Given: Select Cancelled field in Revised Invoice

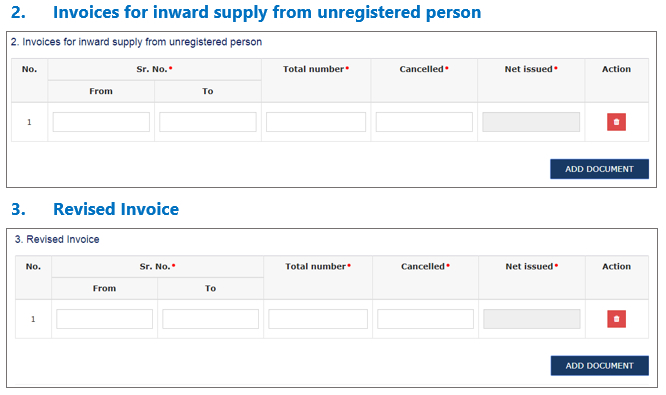Looking at the screenshot, I should (x=425, y=319).
